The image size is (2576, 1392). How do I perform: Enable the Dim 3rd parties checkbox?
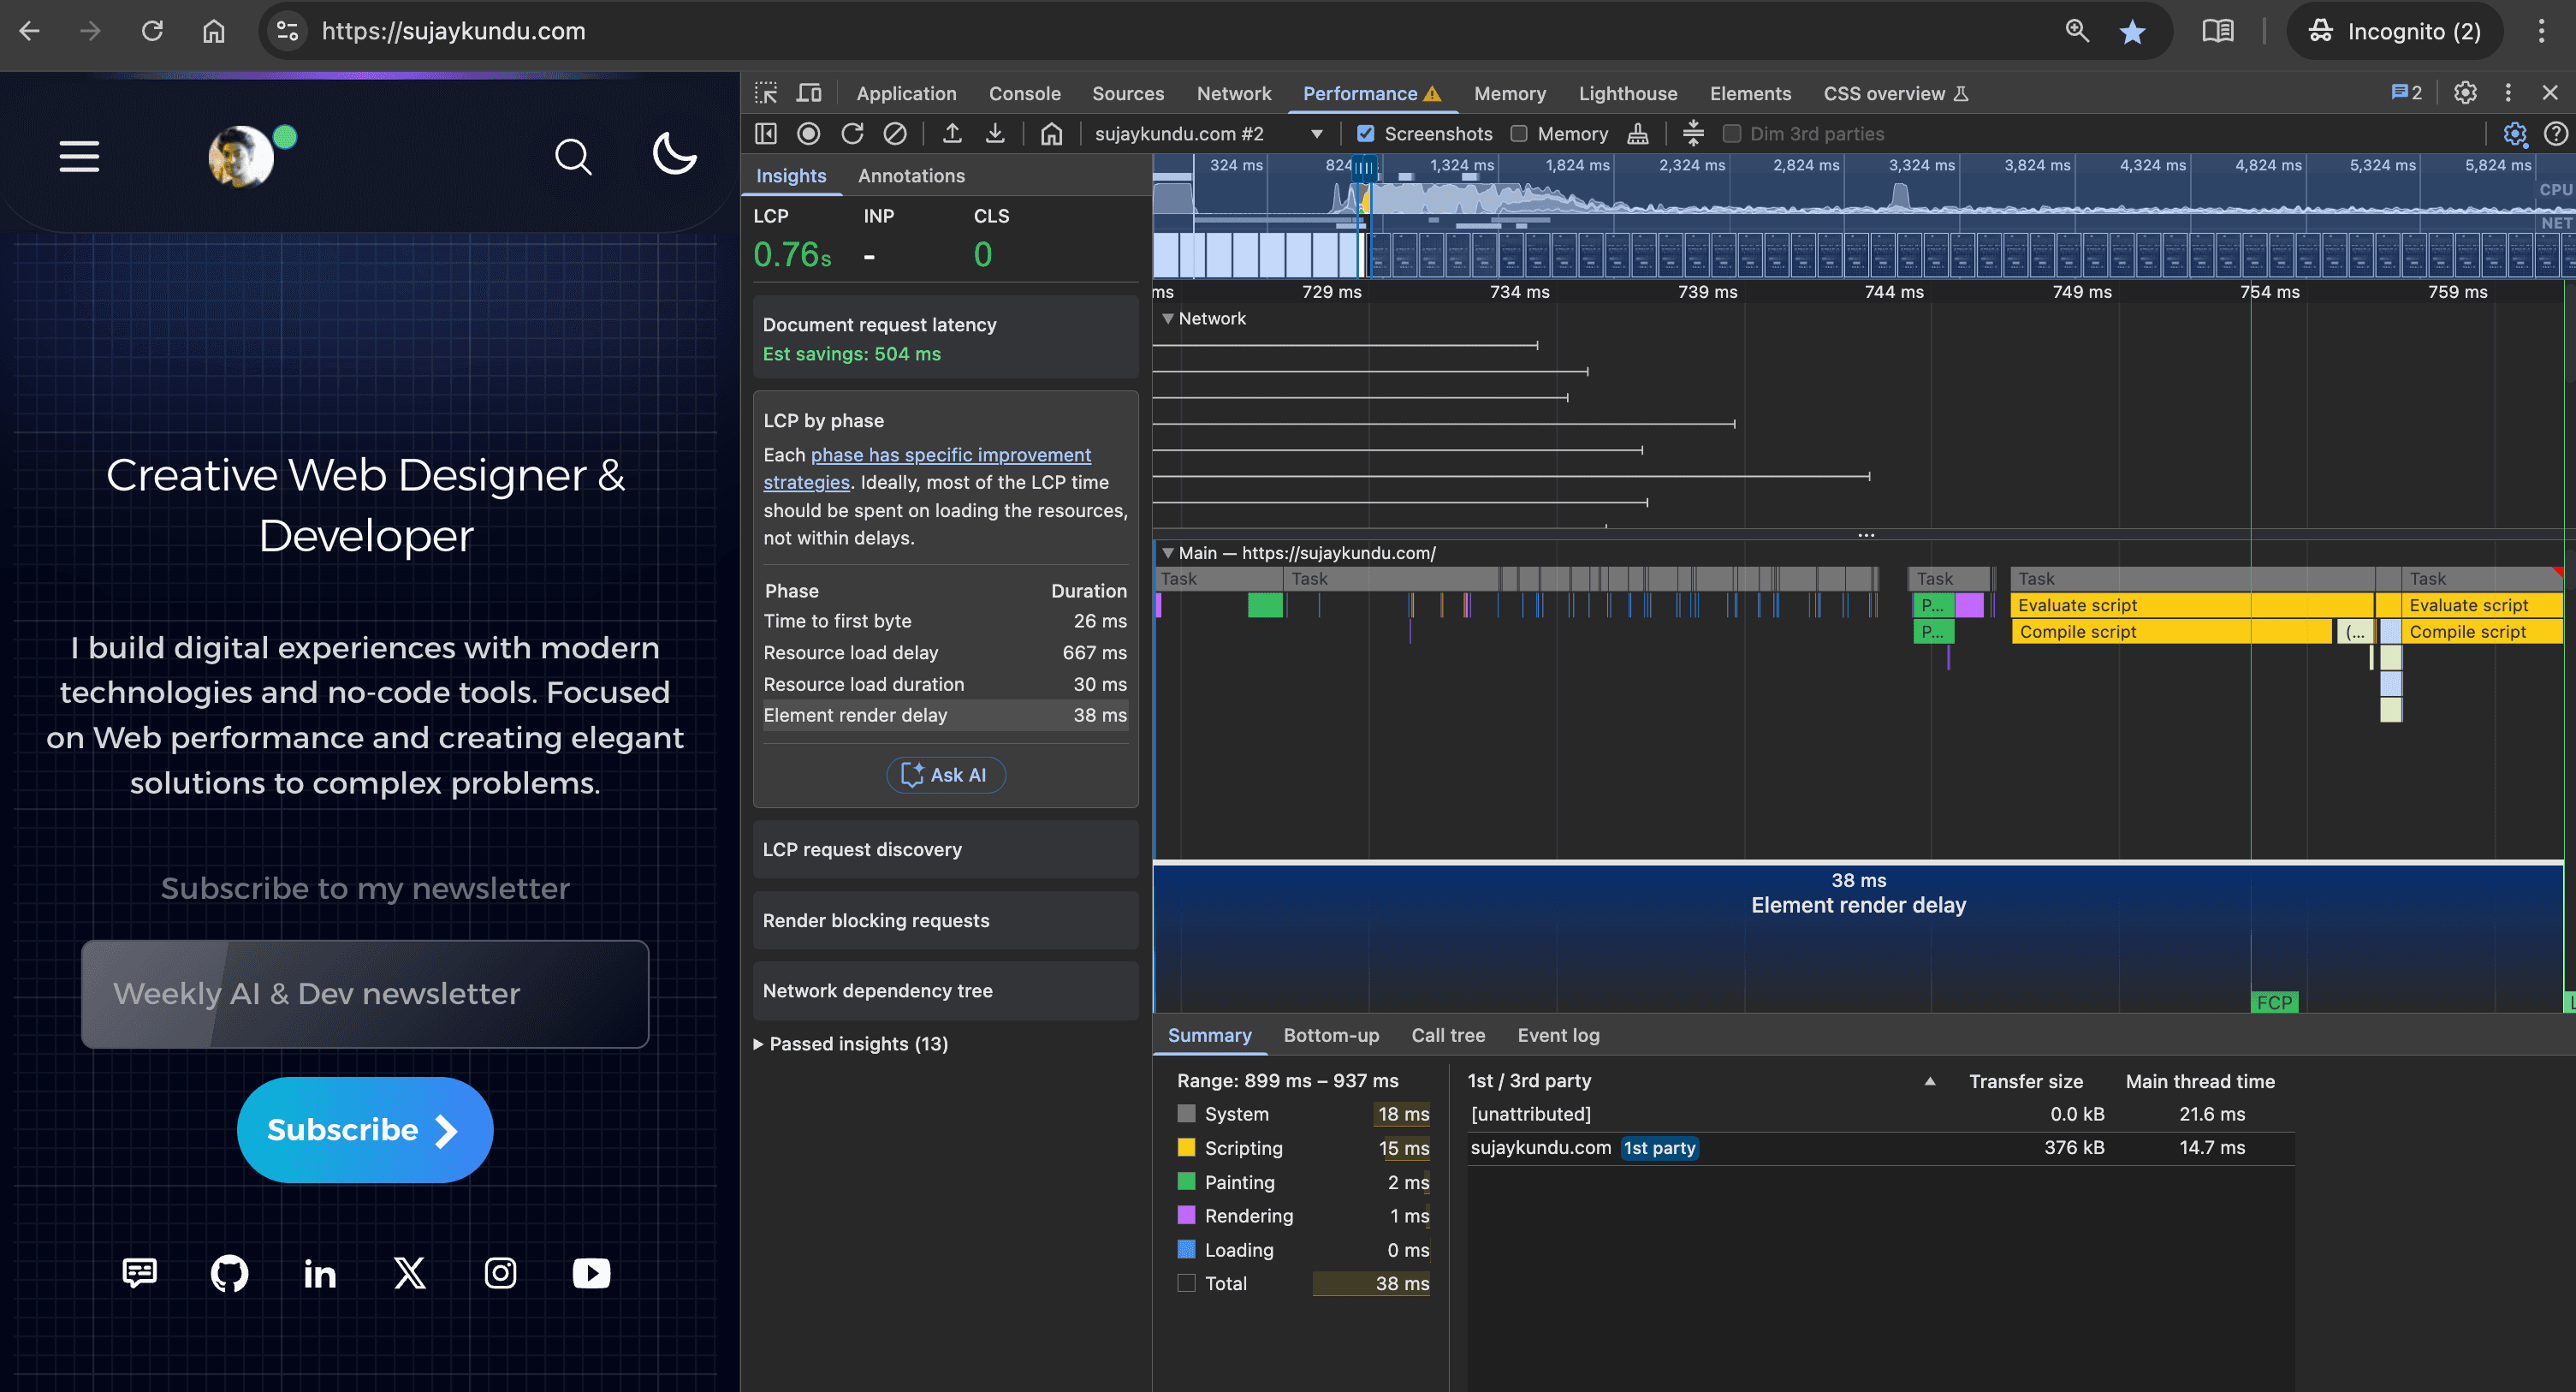pos(1733,133)
